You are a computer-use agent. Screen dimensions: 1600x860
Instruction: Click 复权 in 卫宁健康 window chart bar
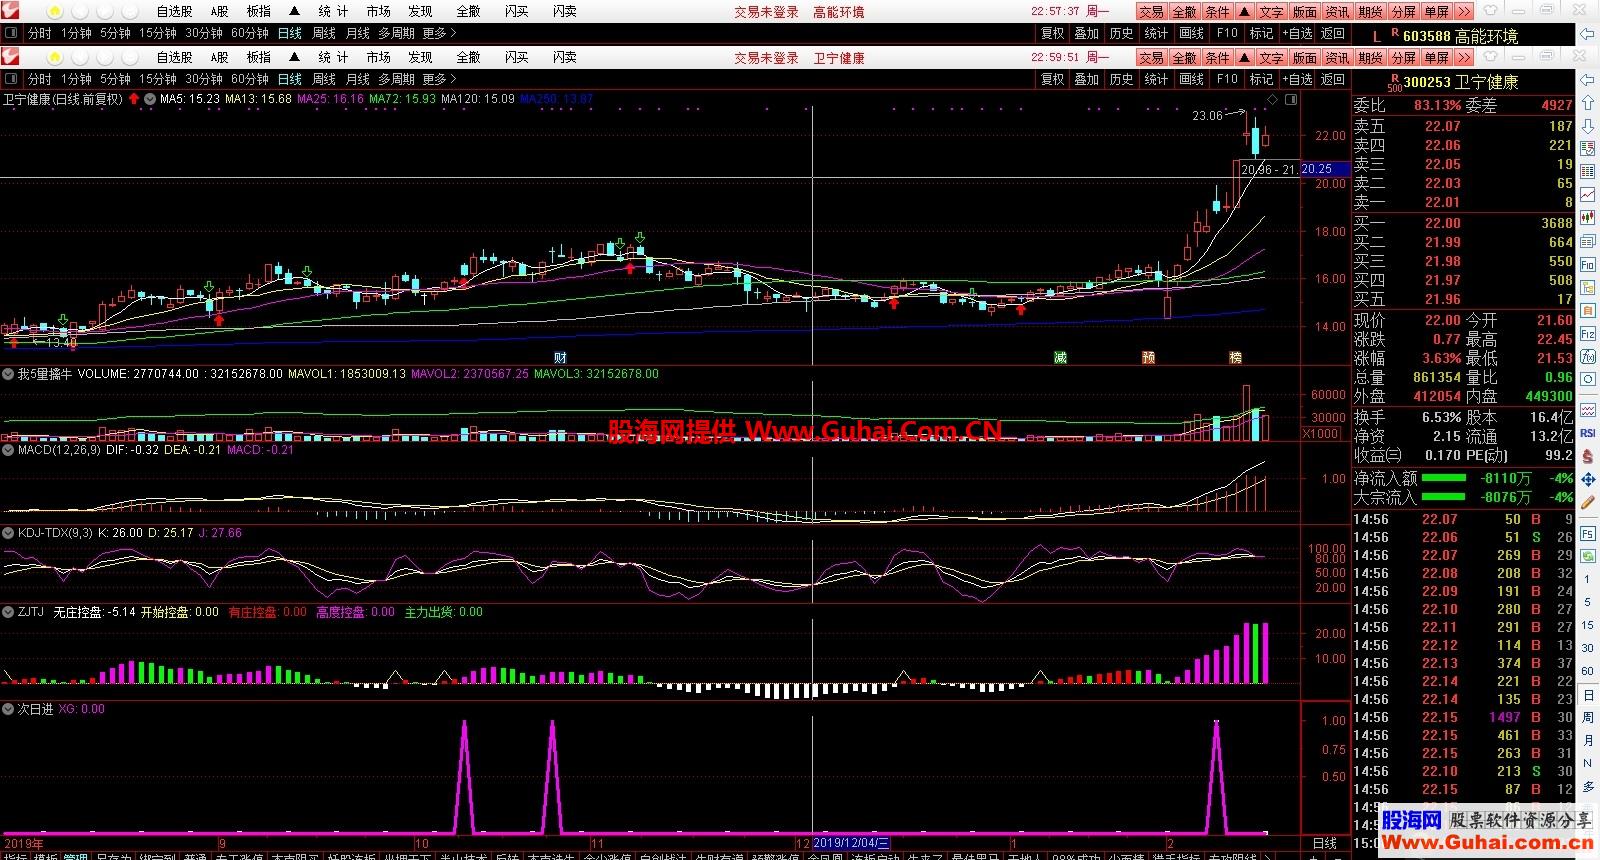tap(1052, 79)
